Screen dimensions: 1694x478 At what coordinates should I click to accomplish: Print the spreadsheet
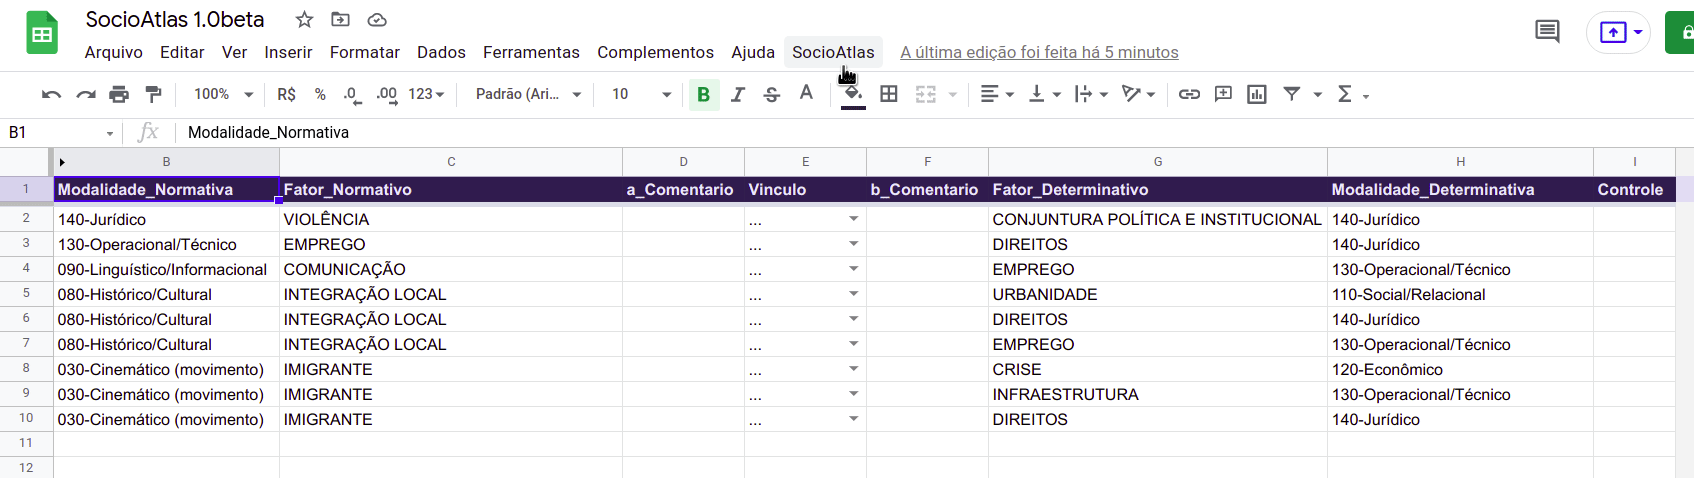click(x=119, y=94)
